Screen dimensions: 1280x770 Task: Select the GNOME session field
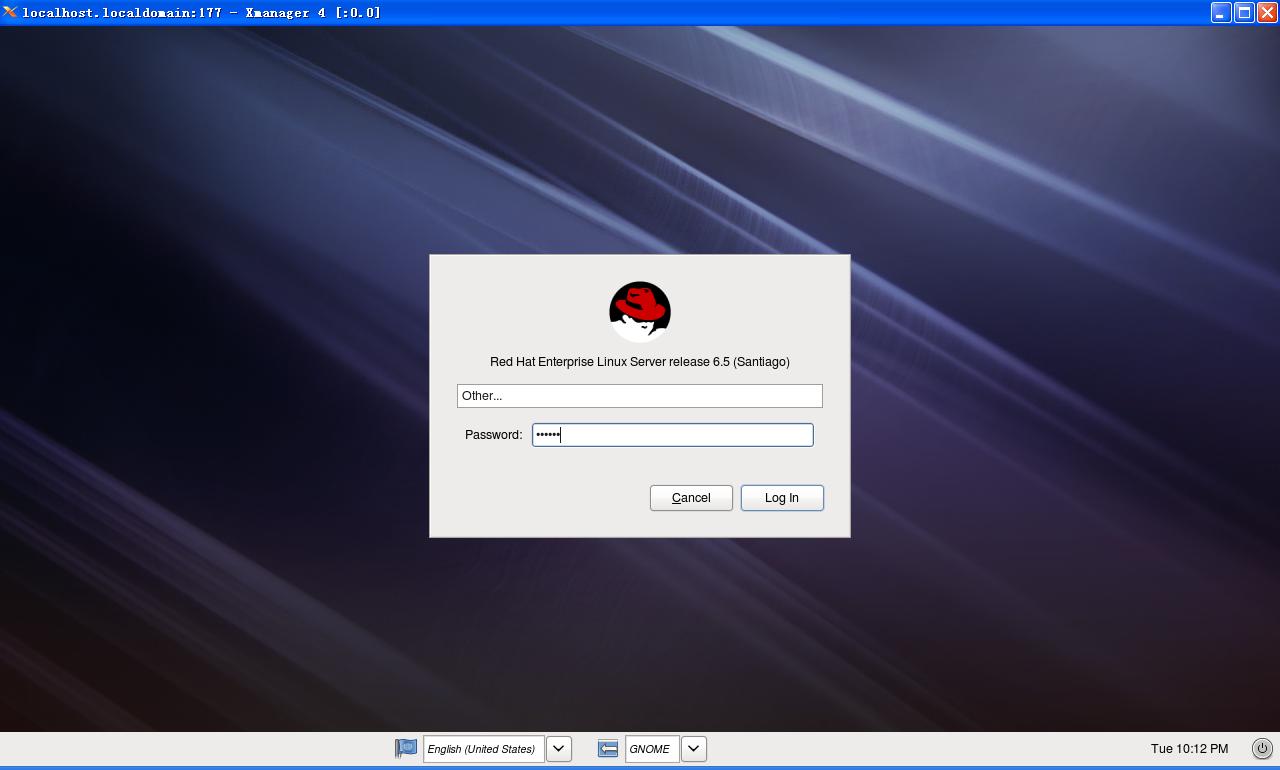[652, 748]
